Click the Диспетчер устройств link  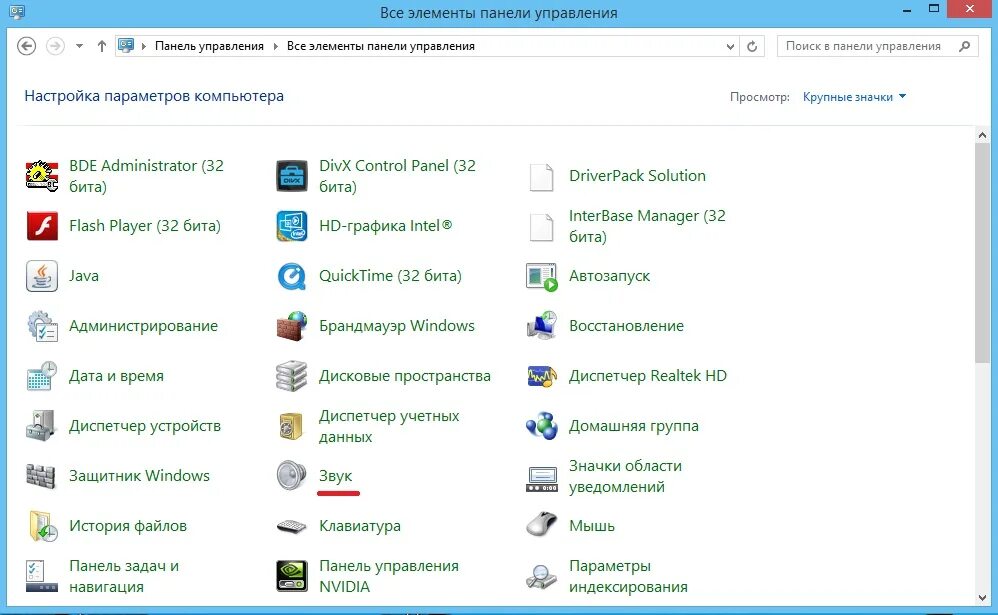tap(144, 425)
